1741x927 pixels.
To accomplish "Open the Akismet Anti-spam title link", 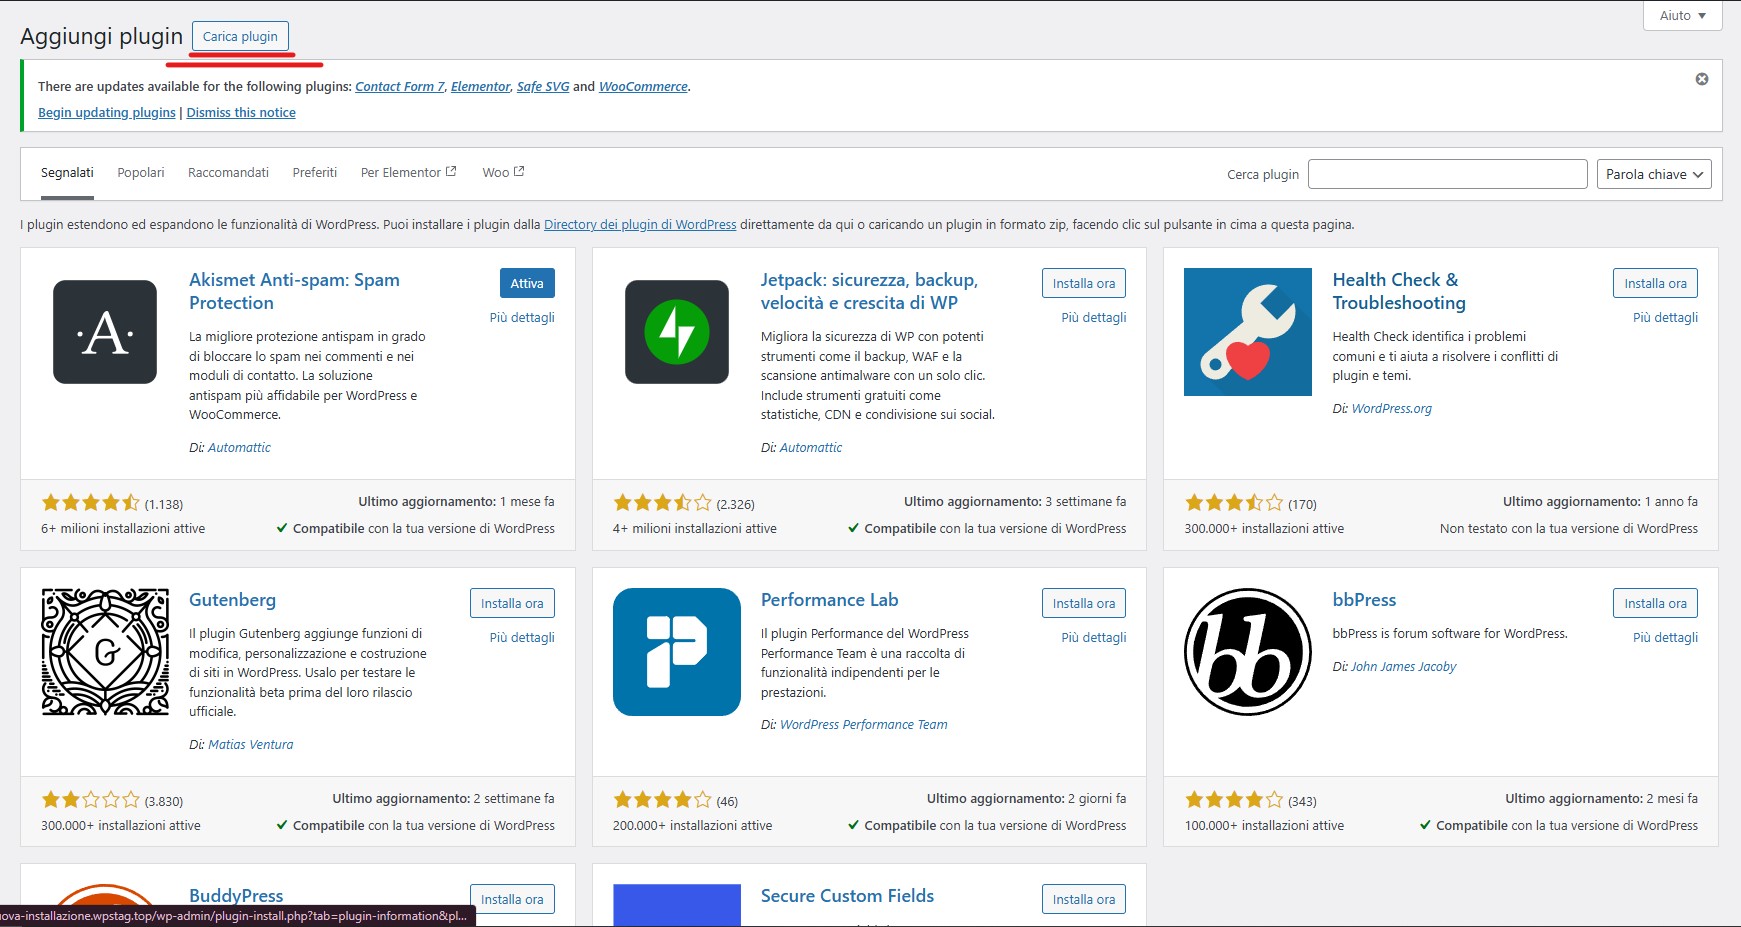I will (294, 291).
